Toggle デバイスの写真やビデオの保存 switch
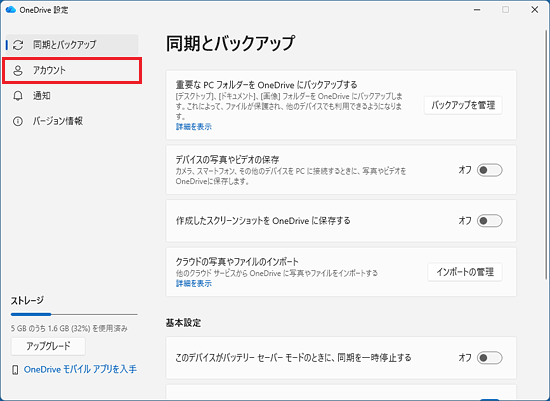 click(x=490, y=170)
